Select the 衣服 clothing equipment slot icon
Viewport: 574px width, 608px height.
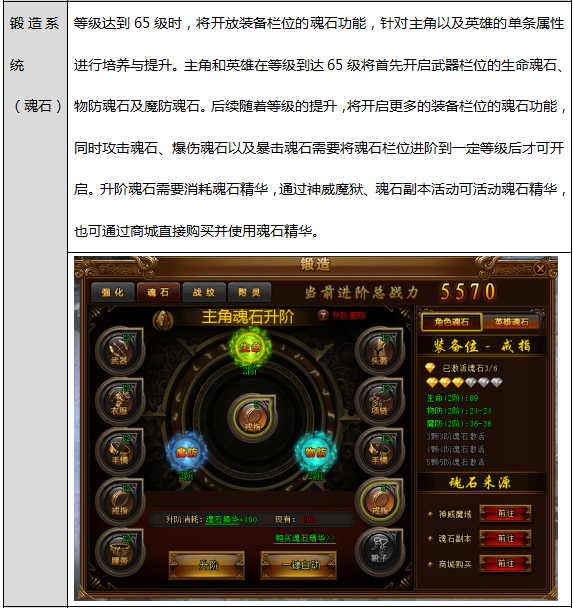[119, 401]
